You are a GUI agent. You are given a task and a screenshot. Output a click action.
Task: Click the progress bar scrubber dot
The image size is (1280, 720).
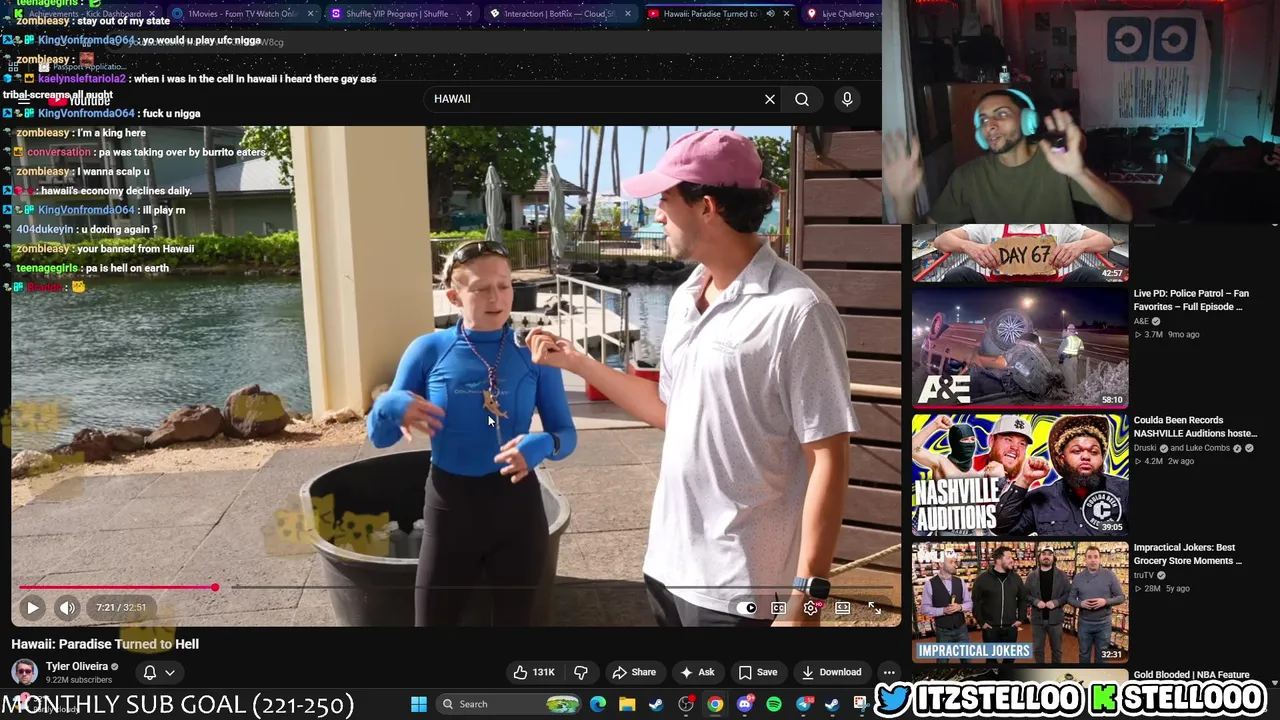[x=214, y=587]
